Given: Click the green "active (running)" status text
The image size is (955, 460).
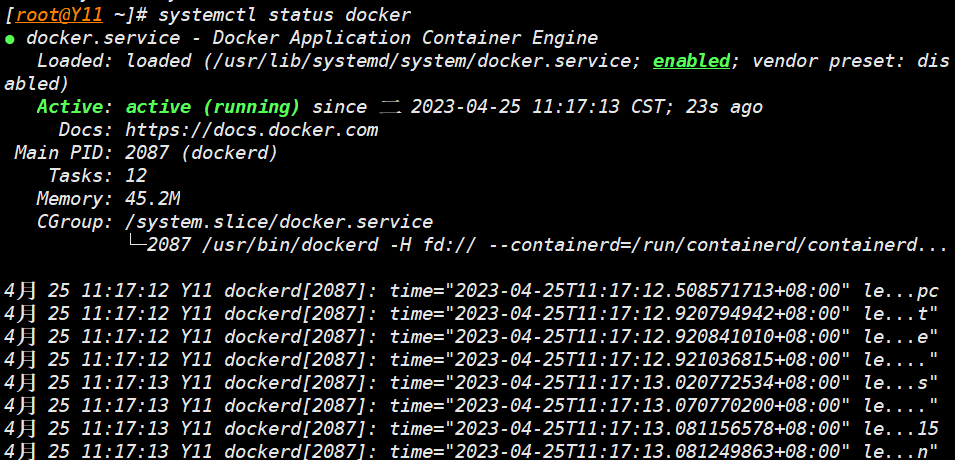Looking at the screenshot, I should [212, 107].
